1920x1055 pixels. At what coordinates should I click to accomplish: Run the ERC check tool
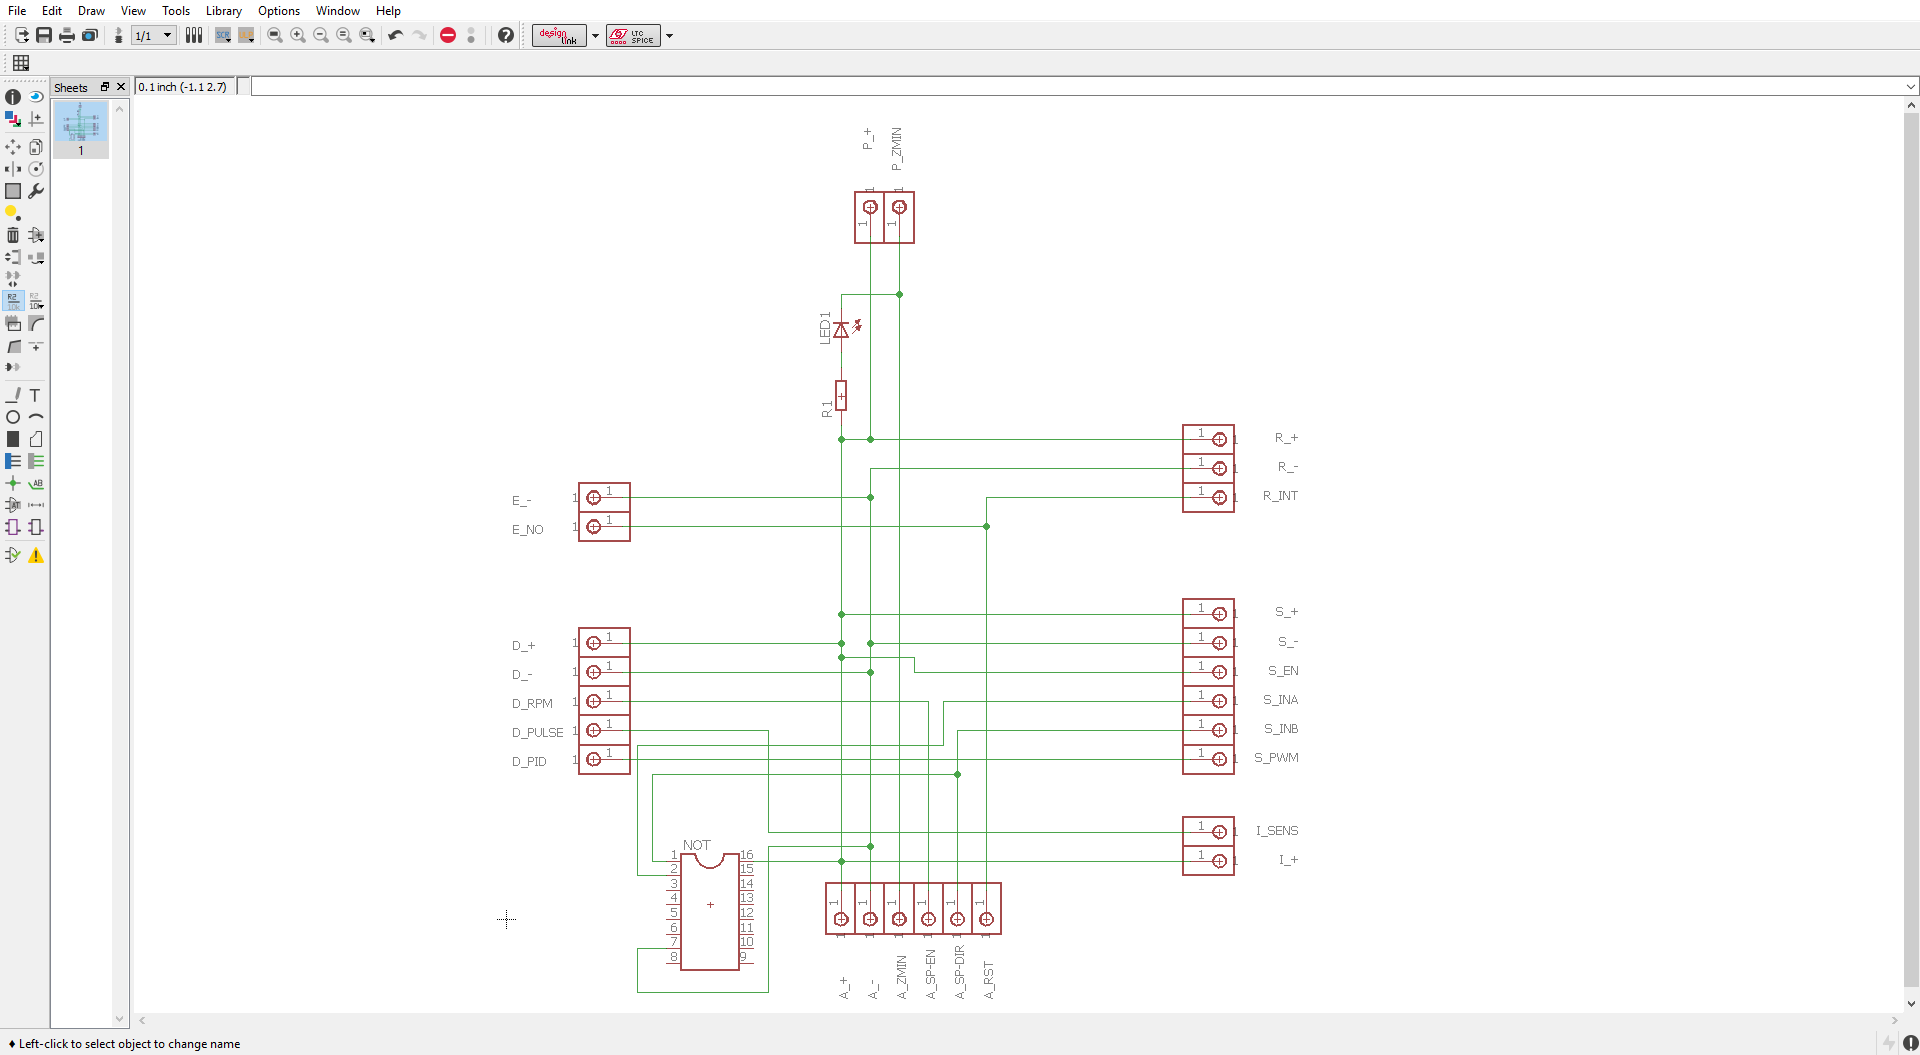pos(13,555)
